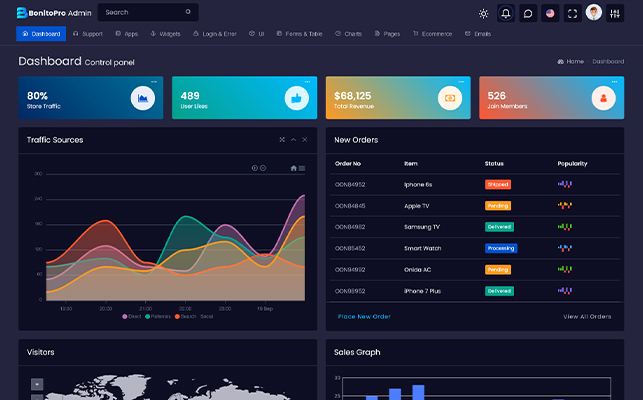Open the Pages menu

pos(387,34)
